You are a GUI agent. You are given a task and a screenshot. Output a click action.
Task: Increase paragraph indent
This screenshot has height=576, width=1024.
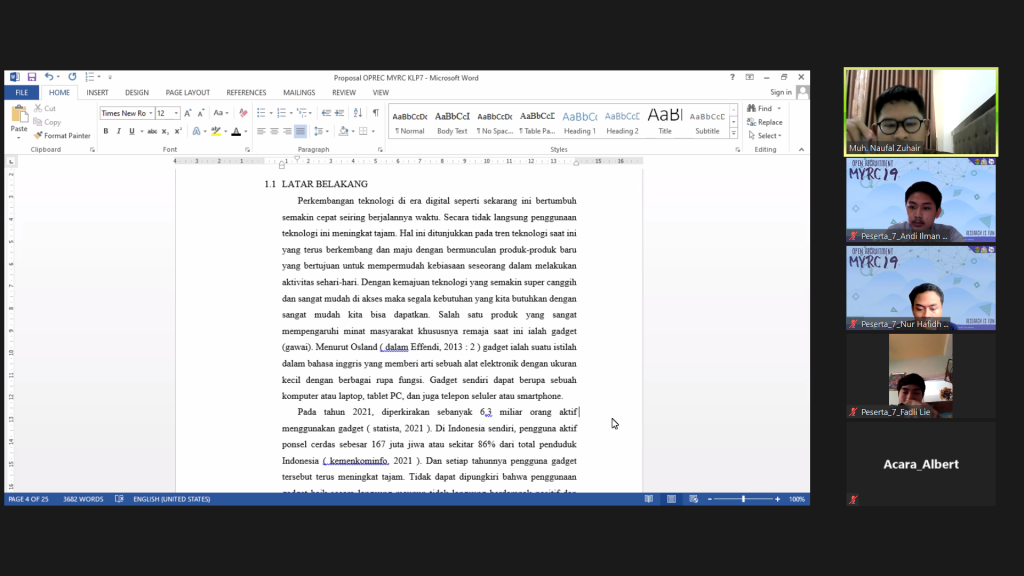(340, 113)
